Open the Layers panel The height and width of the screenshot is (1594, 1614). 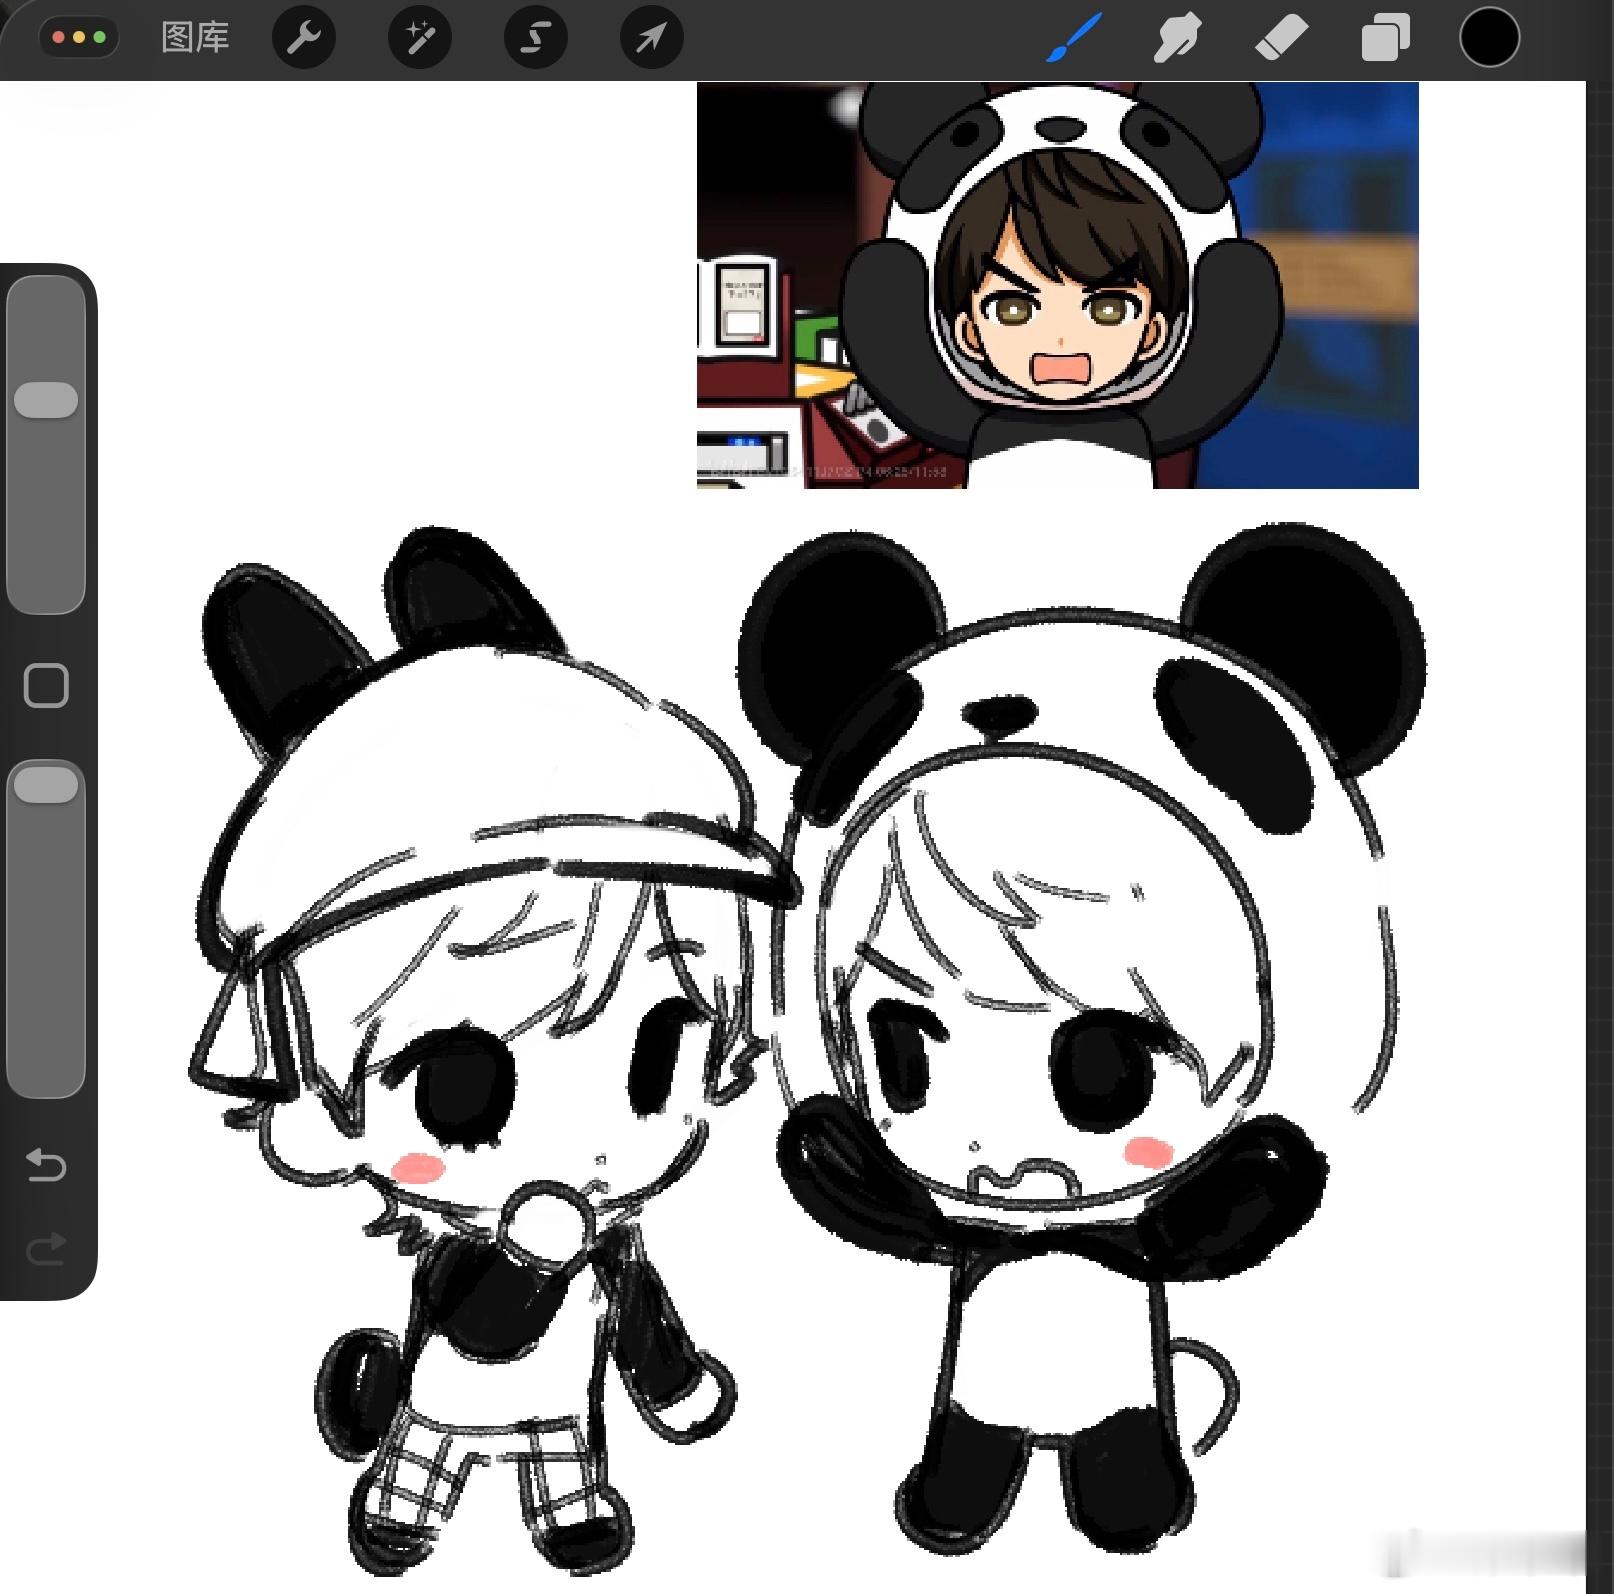1385,38
